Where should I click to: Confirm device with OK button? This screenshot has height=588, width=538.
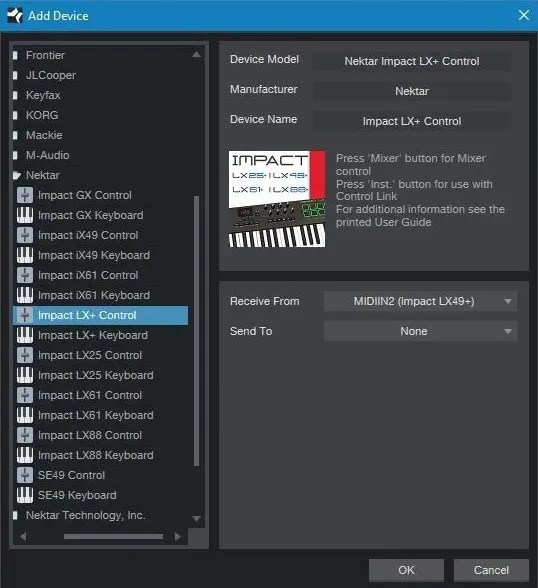[x=406, y=570]
